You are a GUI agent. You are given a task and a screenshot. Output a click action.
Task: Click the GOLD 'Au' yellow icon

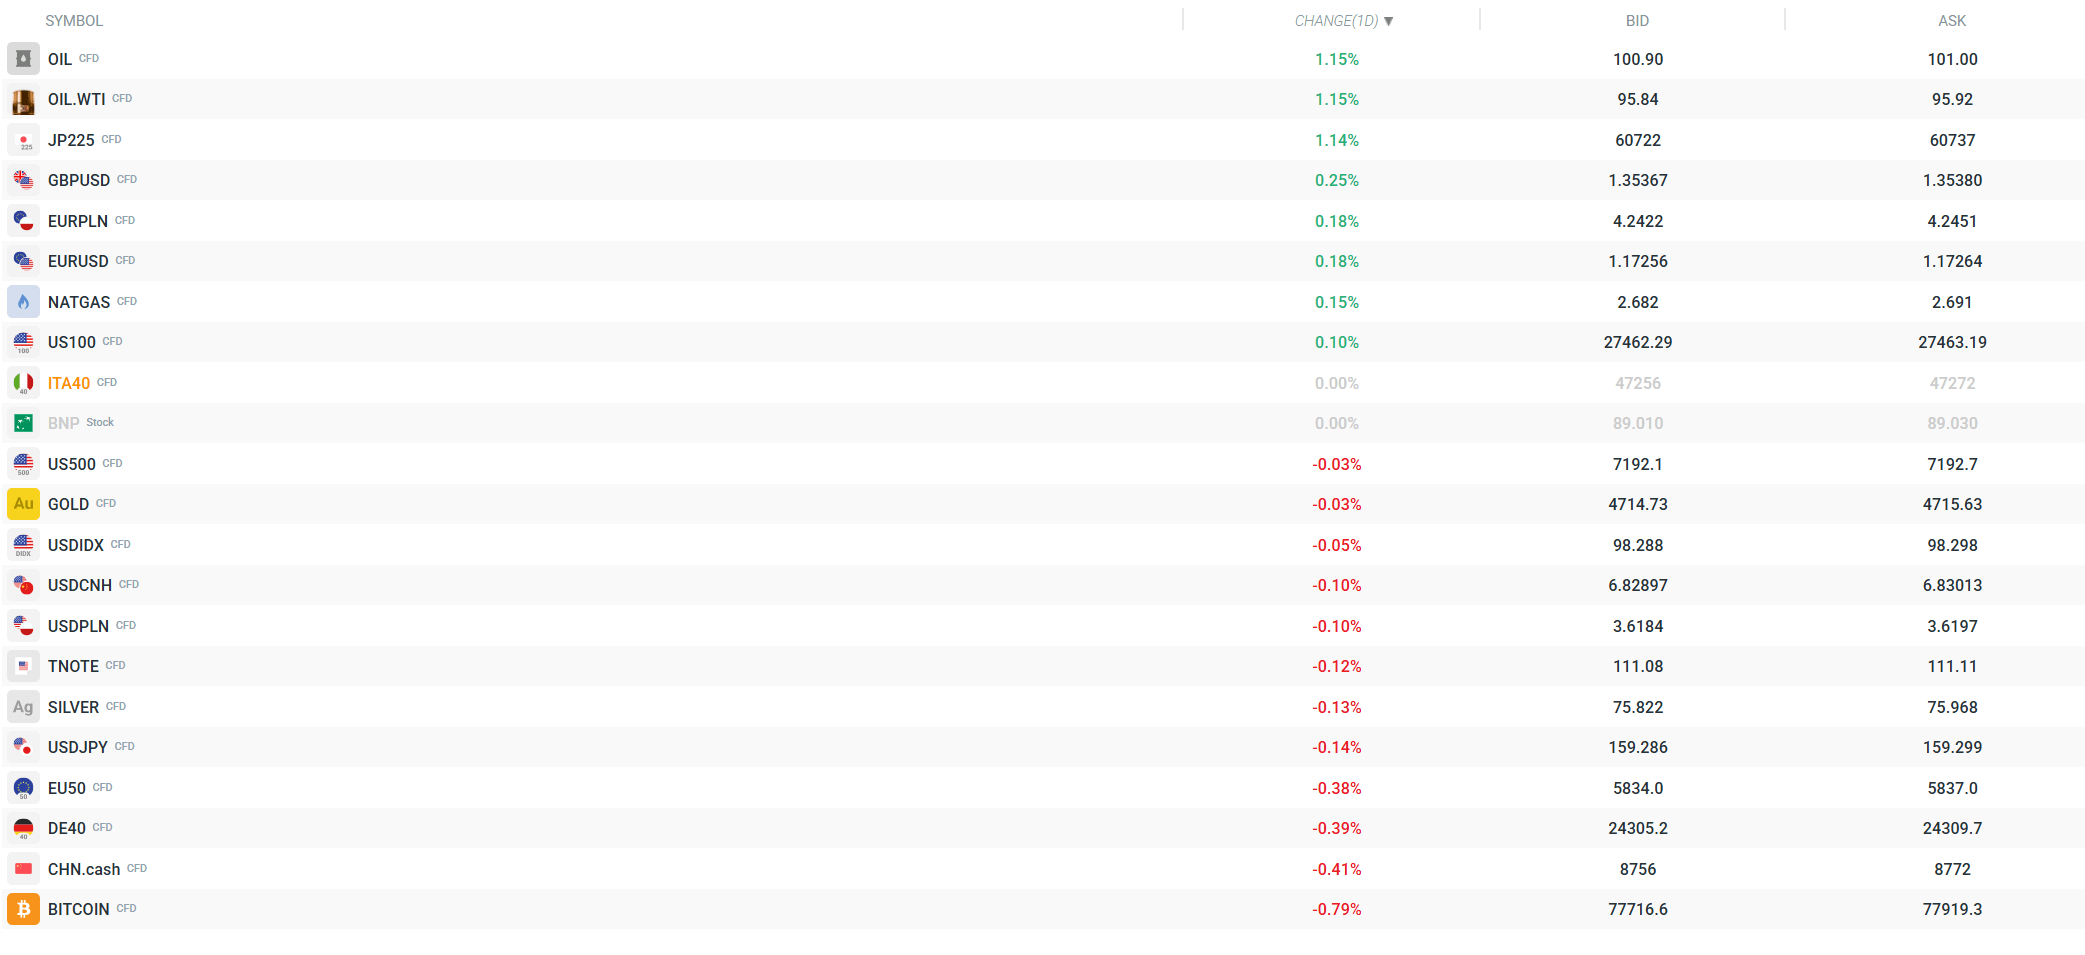click(23, 504)
